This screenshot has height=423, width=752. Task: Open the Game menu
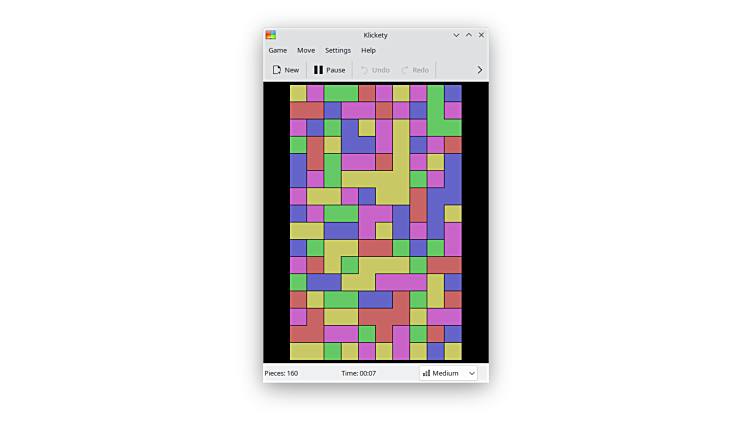(277, 50)
